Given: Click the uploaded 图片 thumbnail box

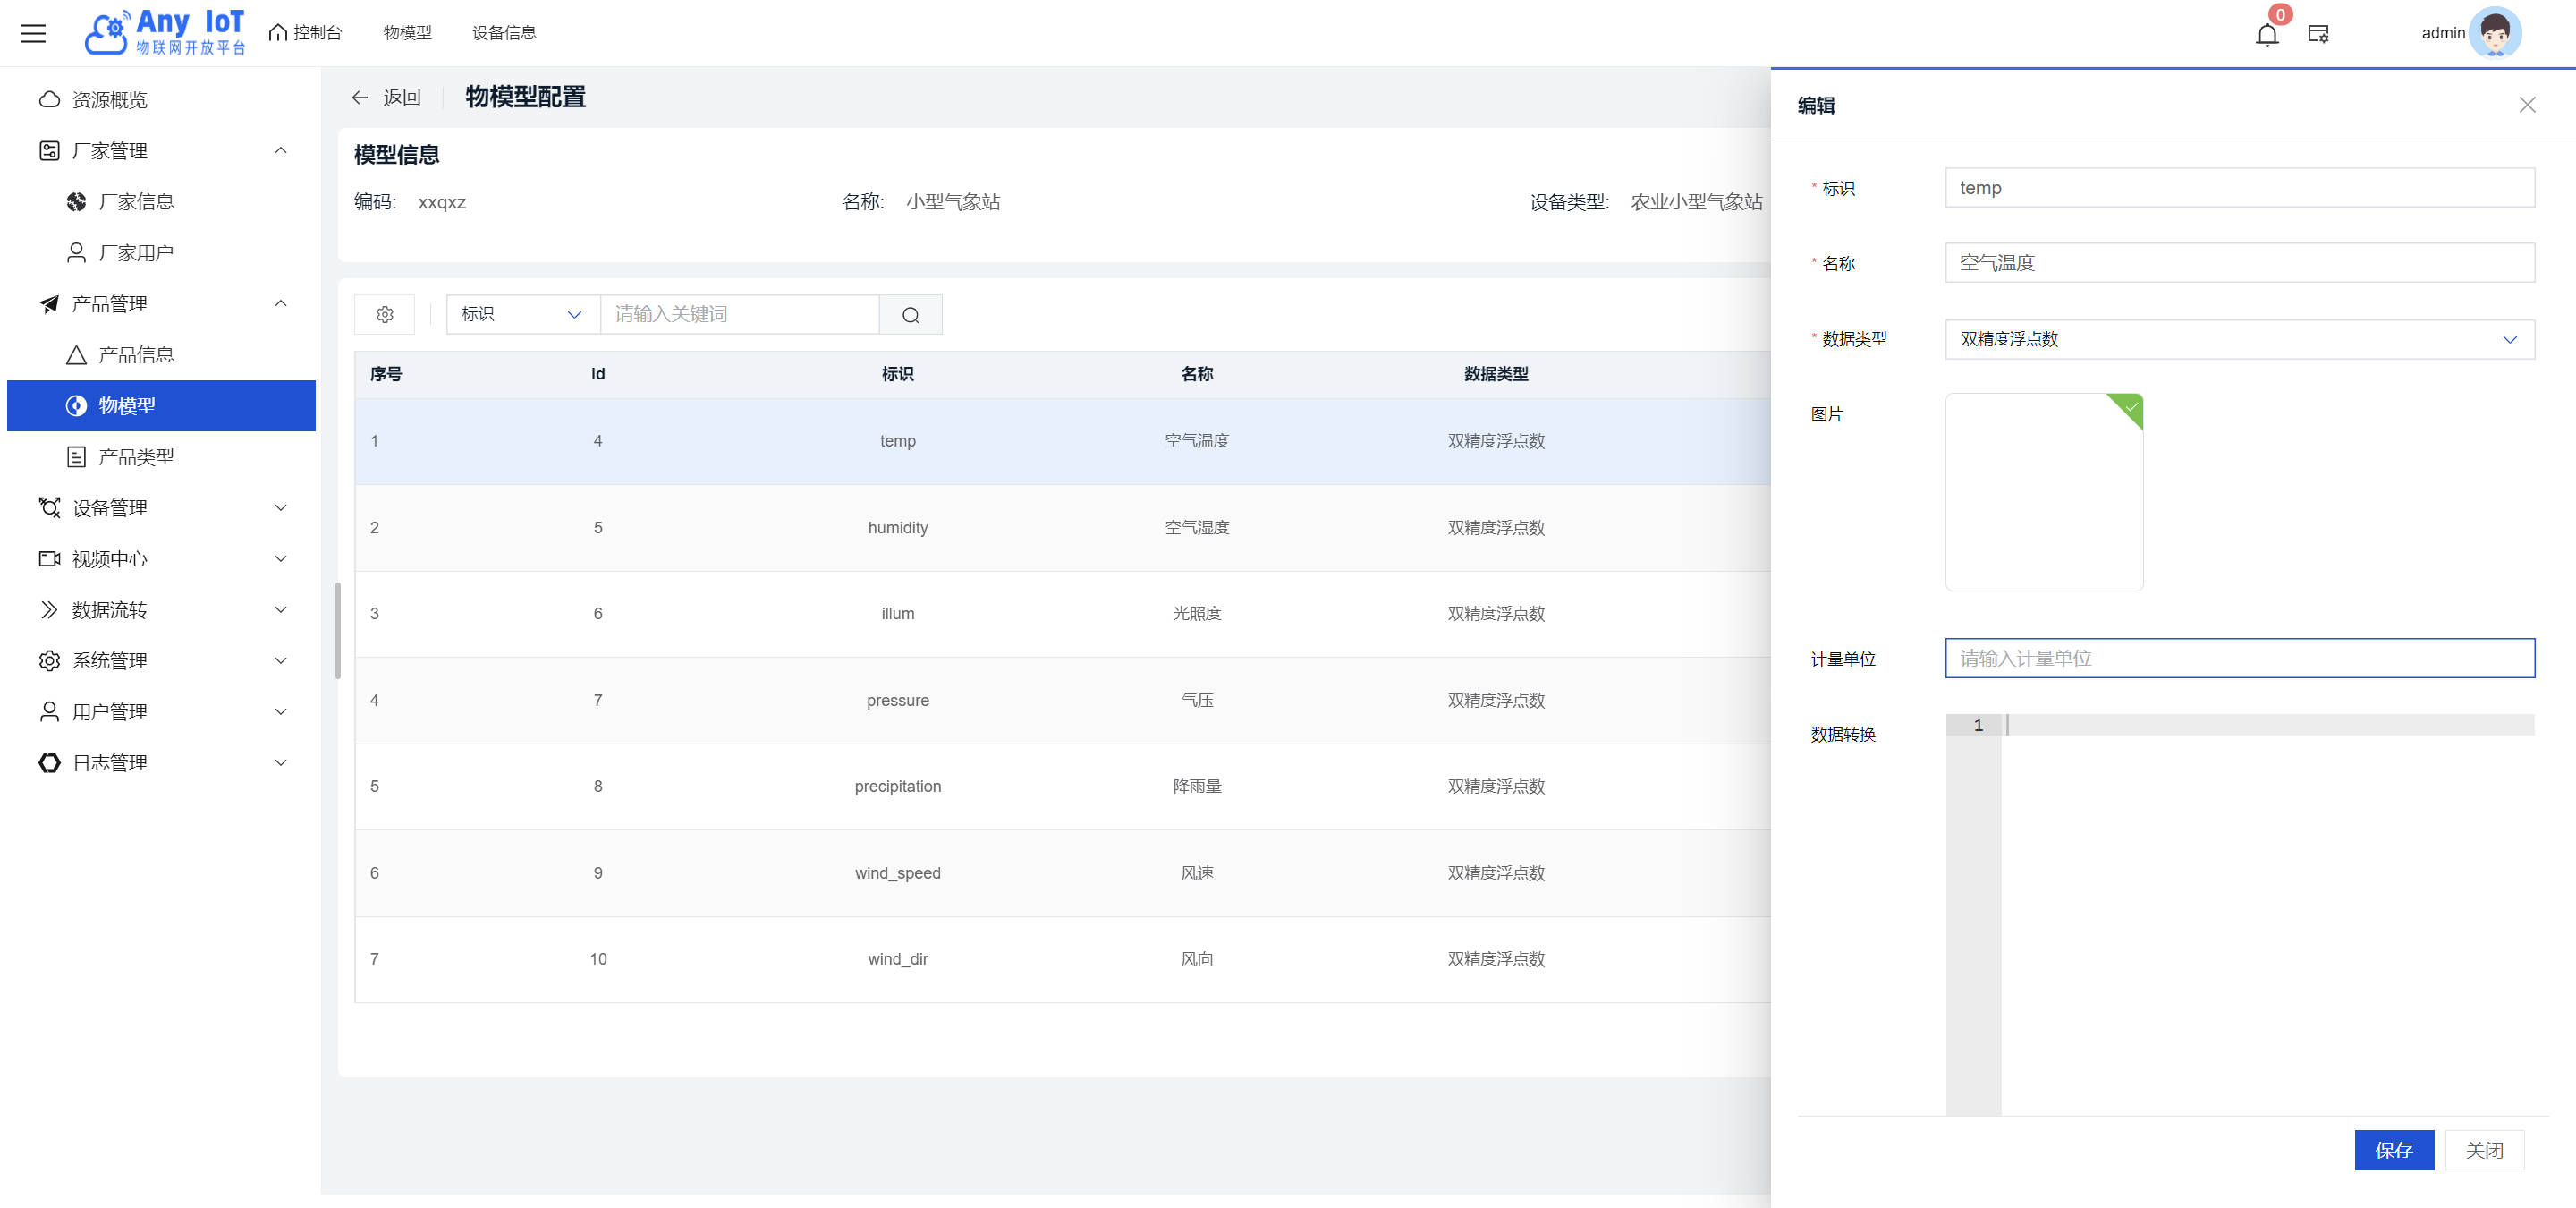Looking at the screenshot, I should pyautogui.click(x=2043, y=492).
